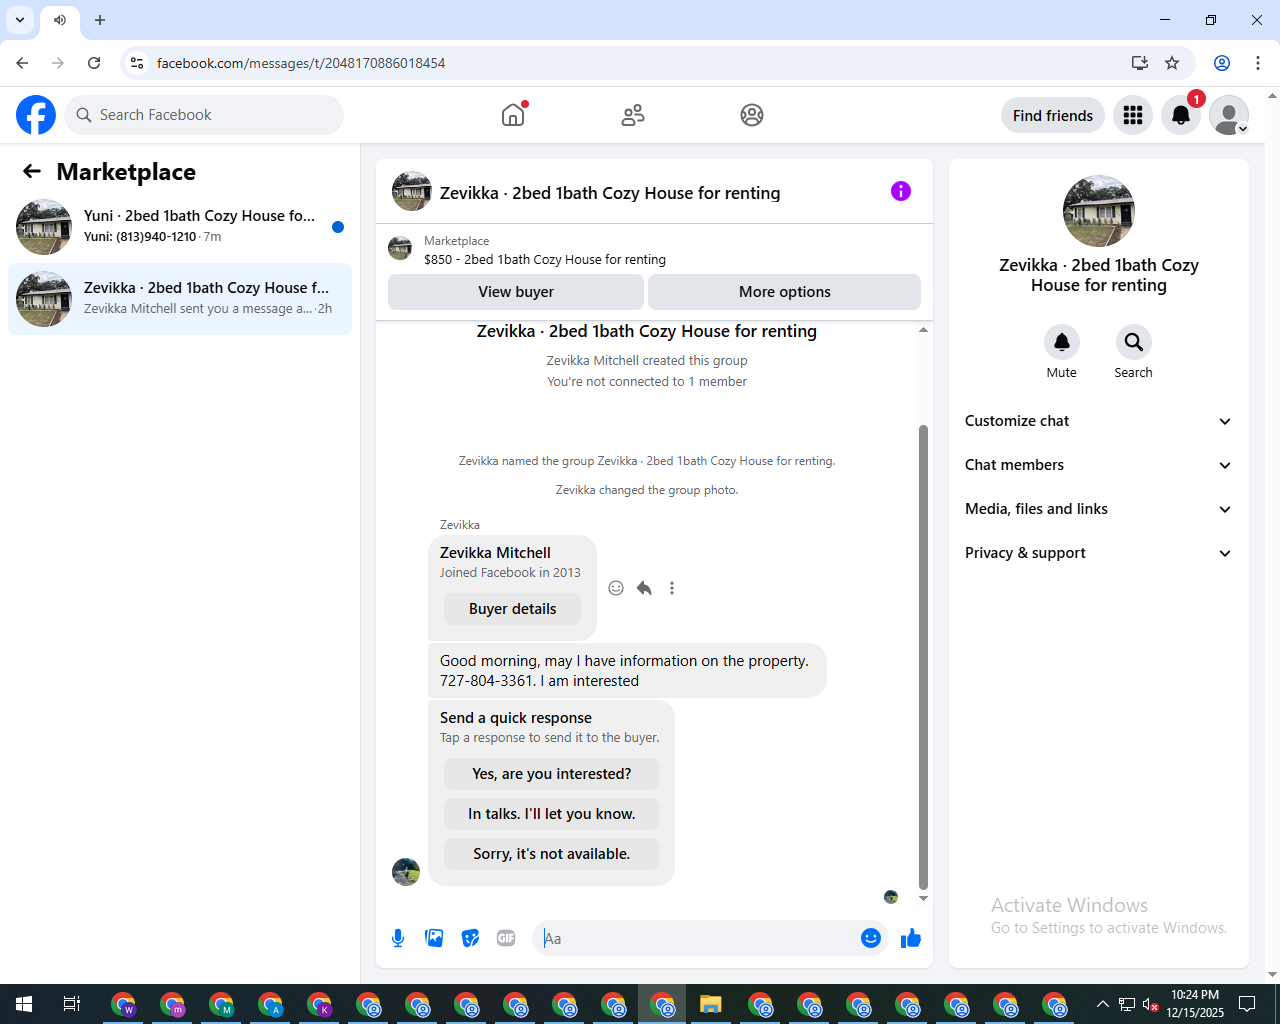
Task: Send quick response 'Yes, are you interested?'
Action: 552,774
